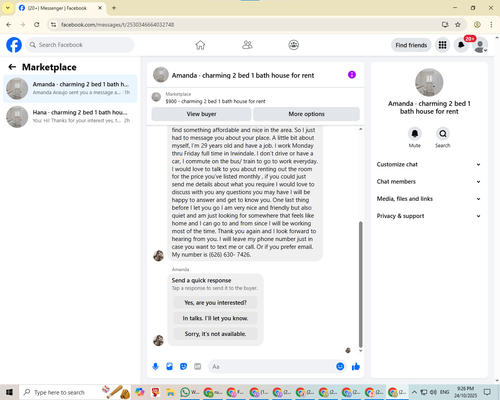
Task: Open the Hana conversation in Marketplace list
Action: (x=70, y=117)
